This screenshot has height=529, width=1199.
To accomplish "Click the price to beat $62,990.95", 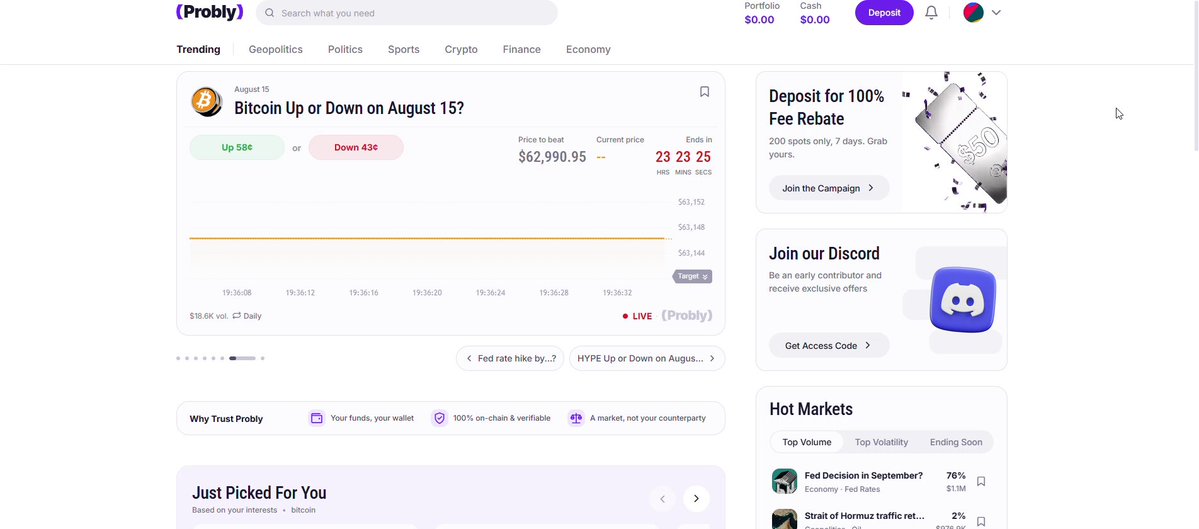I will 552,157.
